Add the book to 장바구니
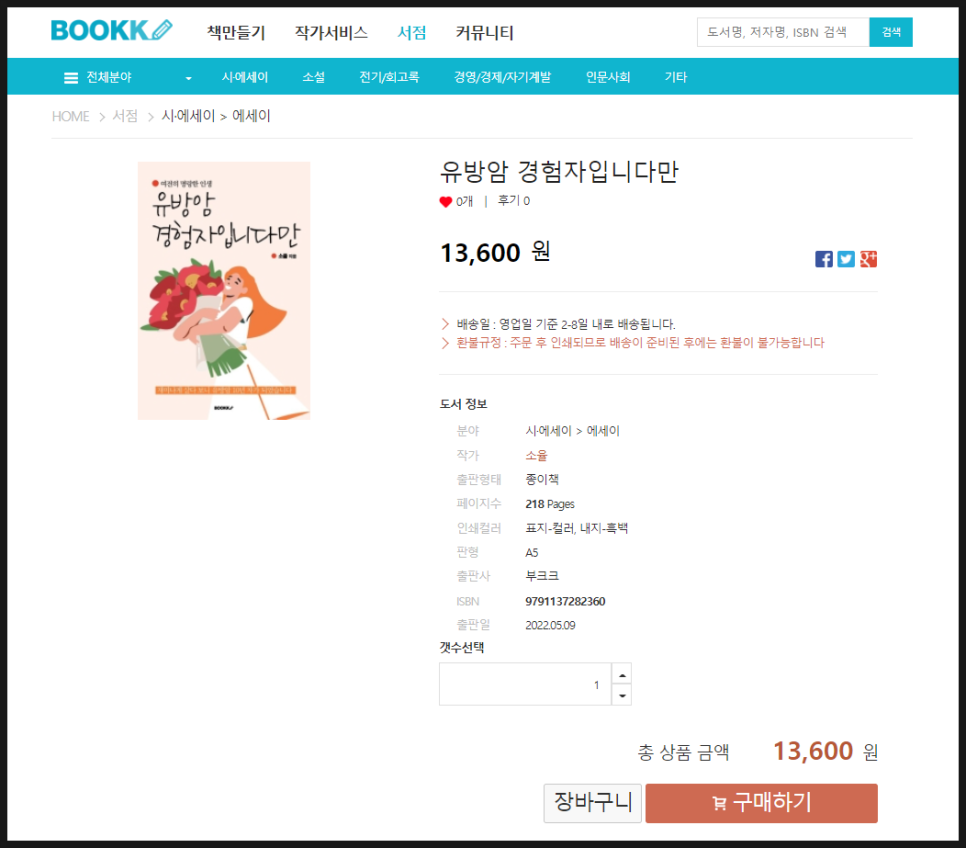 tap(593, 803)
